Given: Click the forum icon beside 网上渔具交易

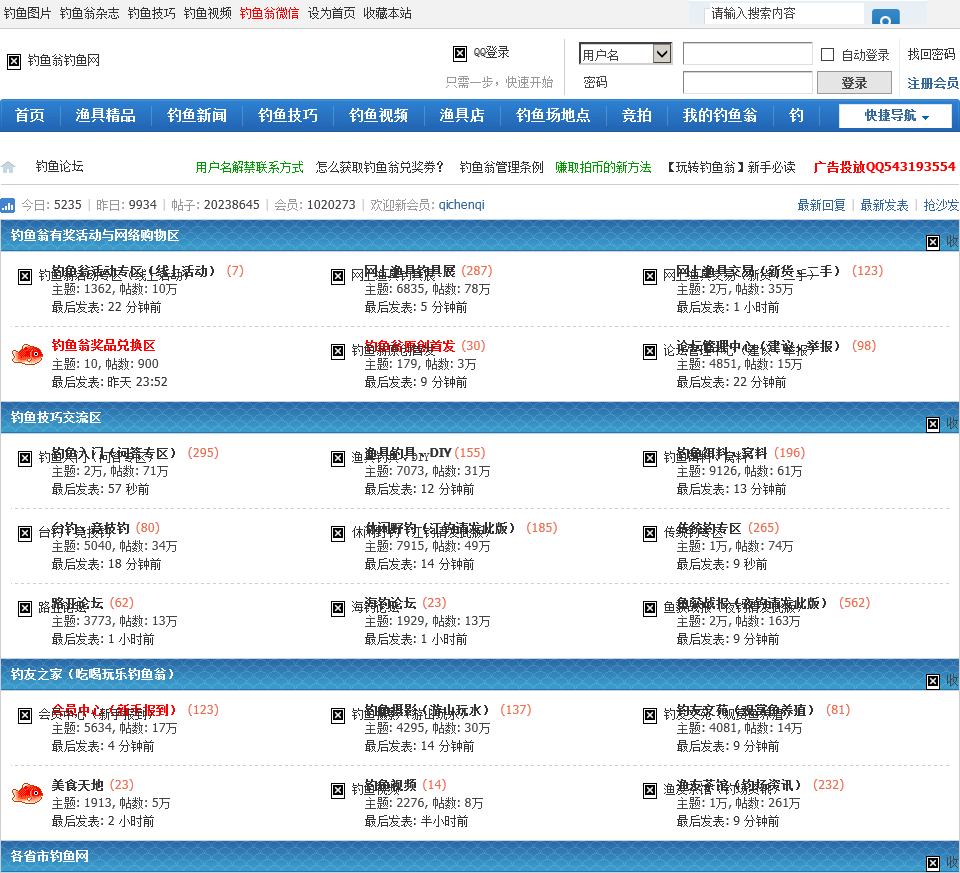Looking at the screenshot, I should pos(650,277).
